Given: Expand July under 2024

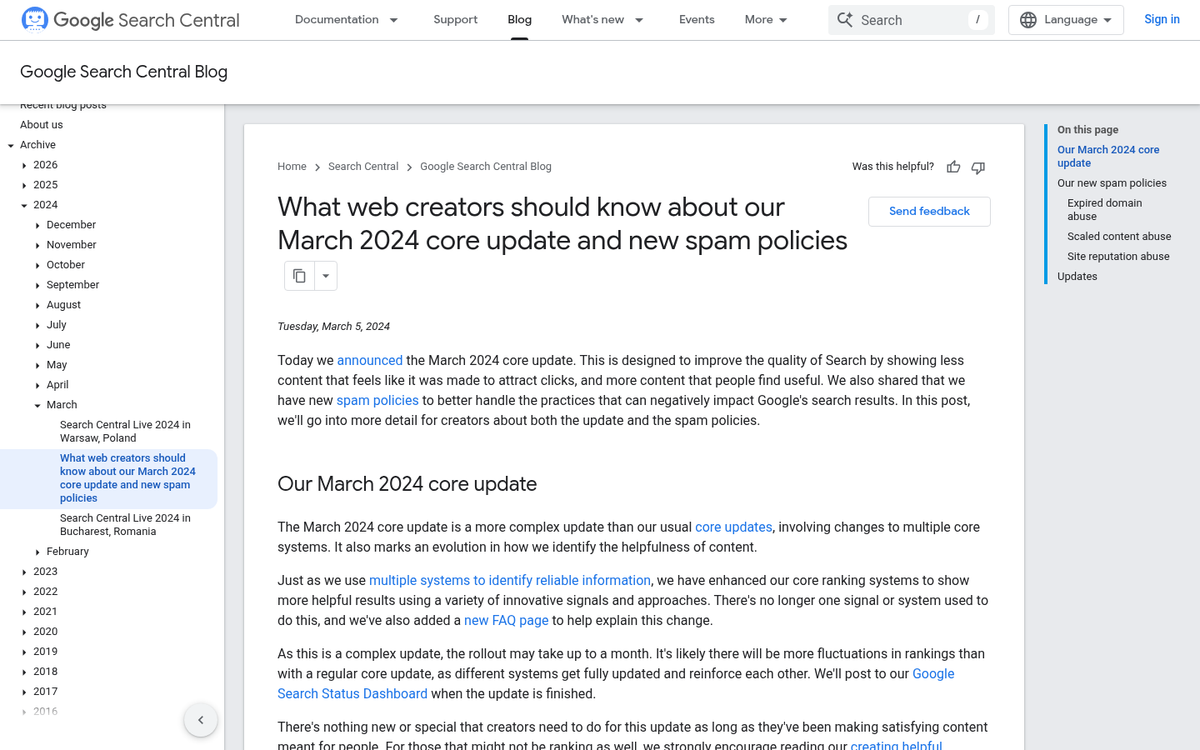Looking at the screenshot, I should 38,325.
